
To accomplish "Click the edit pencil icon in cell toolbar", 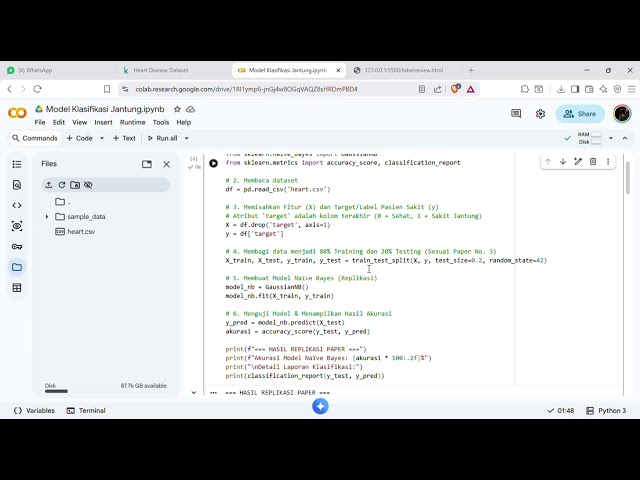I will (x=578, y=162).
